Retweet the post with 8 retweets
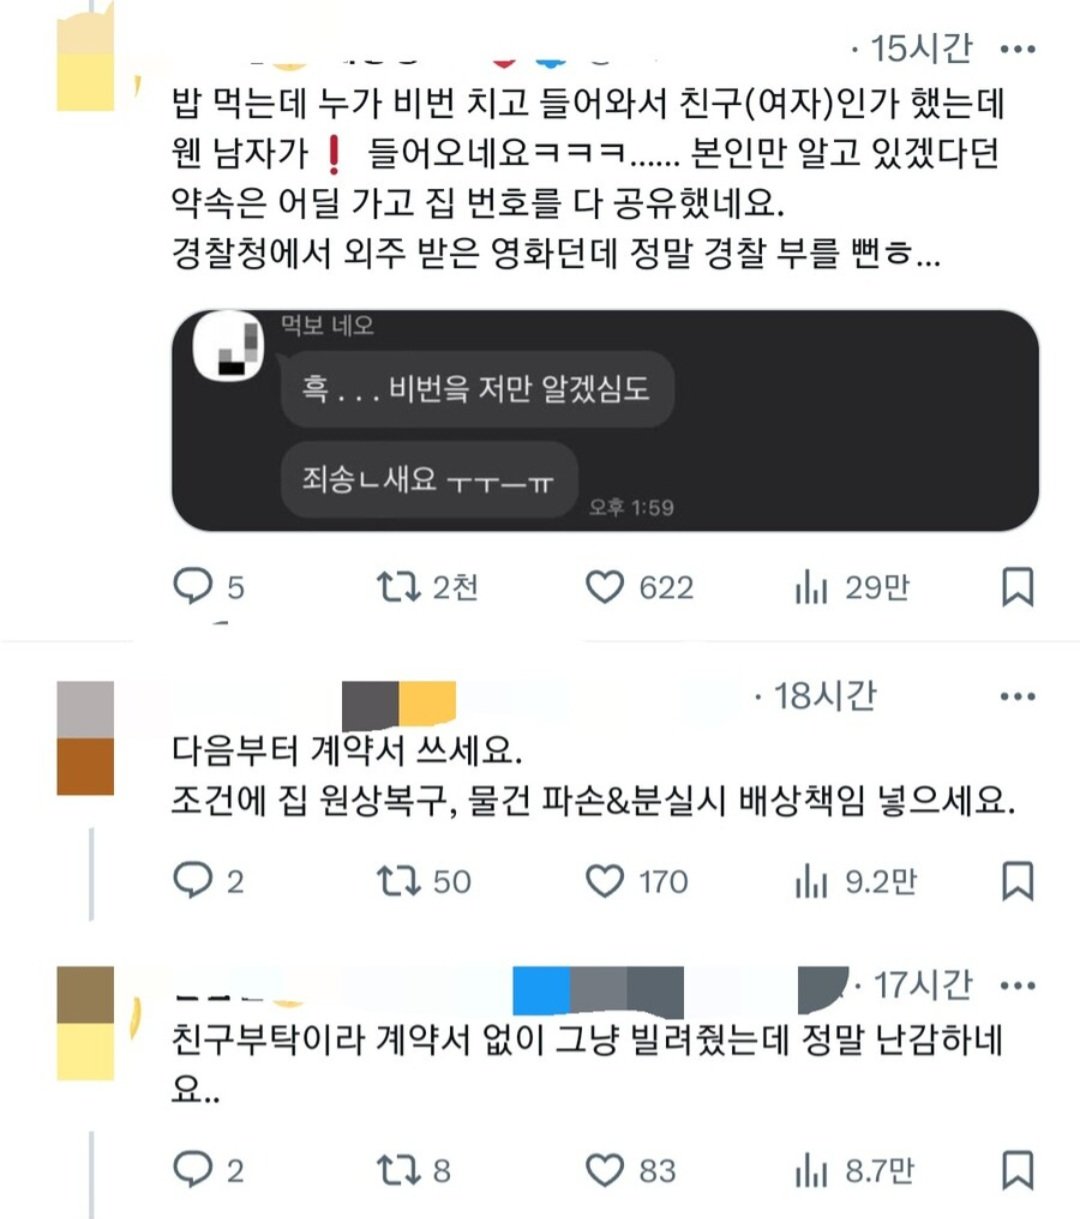Image resolution: width=1080 pixels, height=1219 pixels. tap(414, 1169)
